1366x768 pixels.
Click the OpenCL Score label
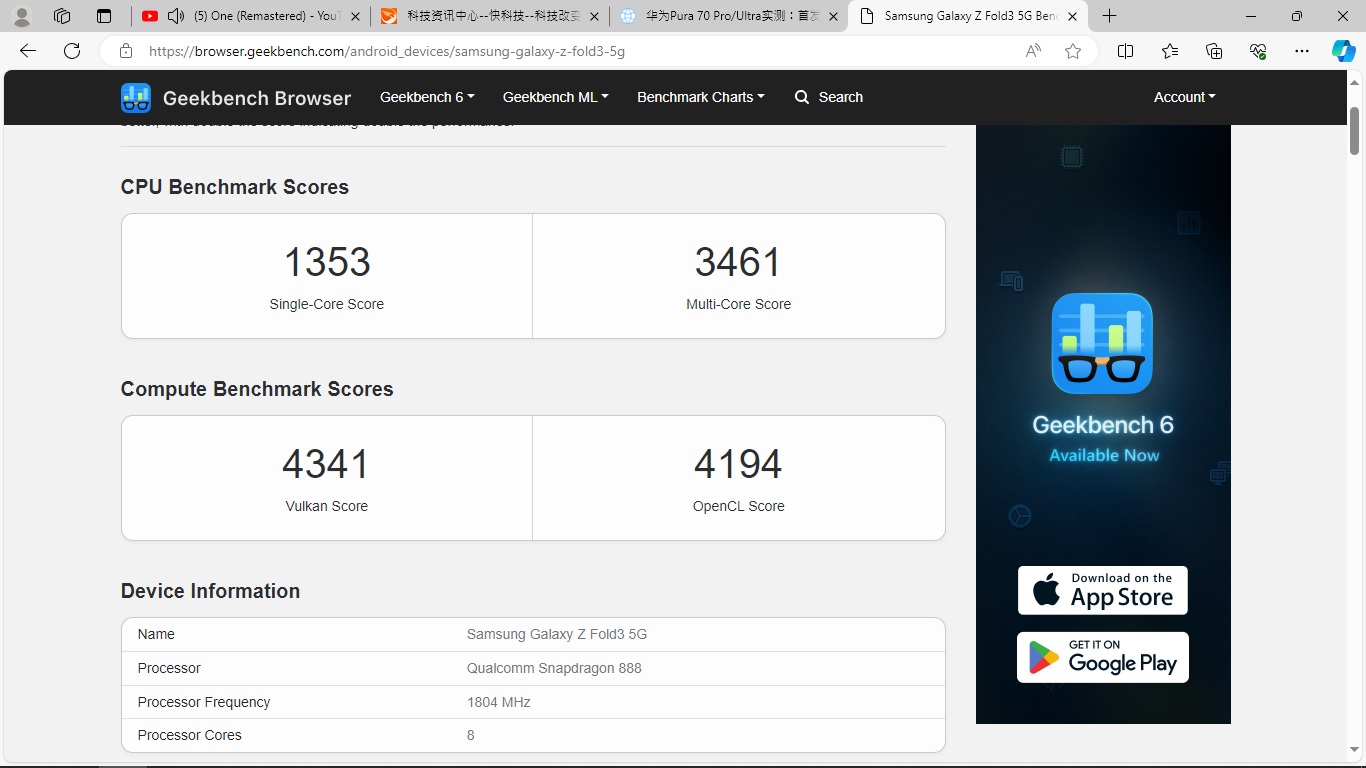tap(738, 506)
